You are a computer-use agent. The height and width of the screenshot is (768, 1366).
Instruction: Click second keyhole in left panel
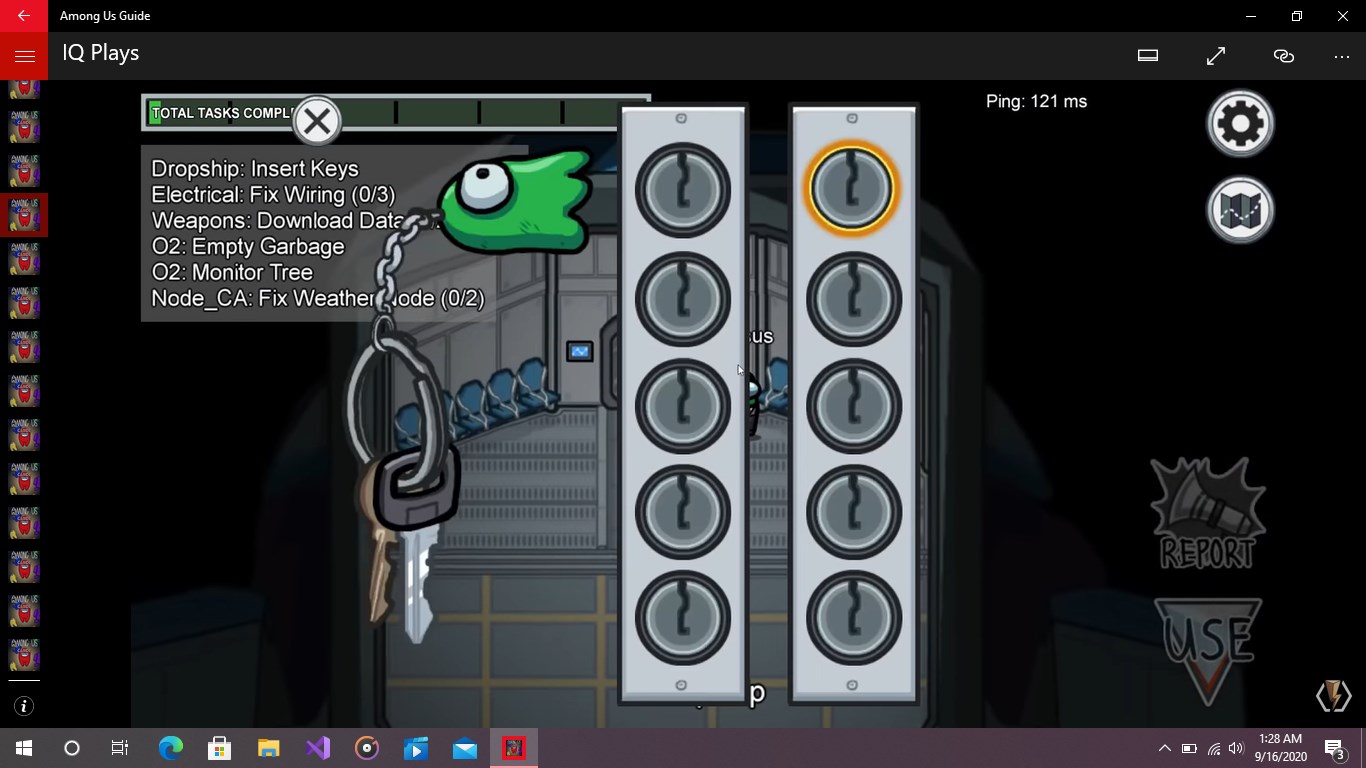point(683,298)
